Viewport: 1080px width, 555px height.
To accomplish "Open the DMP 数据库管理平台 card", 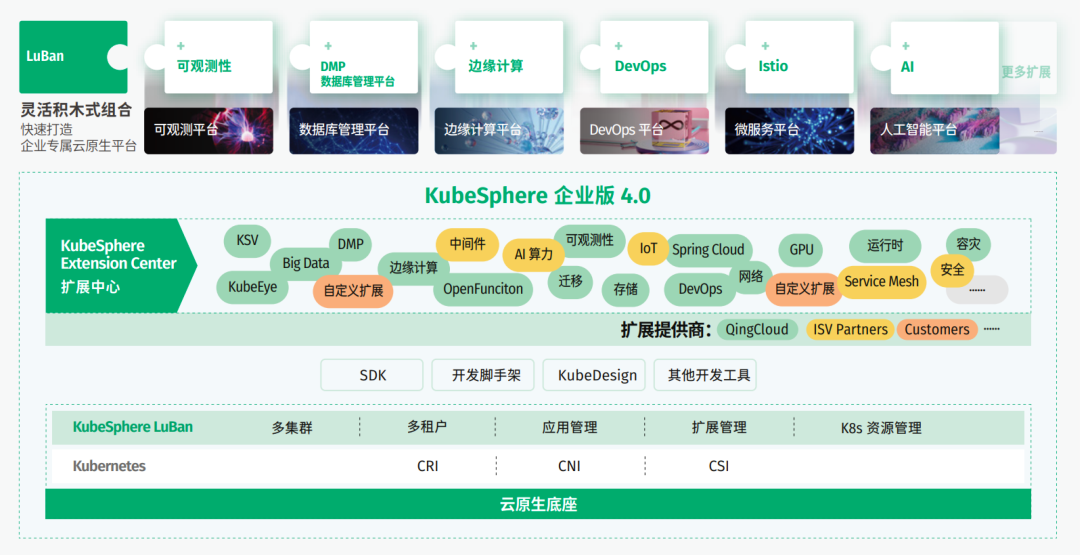I will tap(364, 57).
